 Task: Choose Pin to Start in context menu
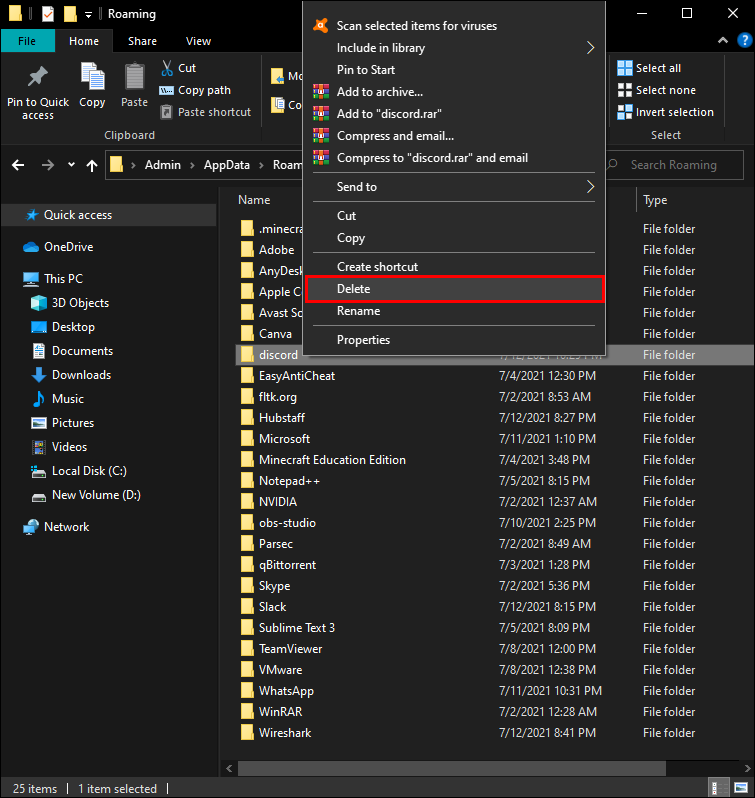[453, 70]
